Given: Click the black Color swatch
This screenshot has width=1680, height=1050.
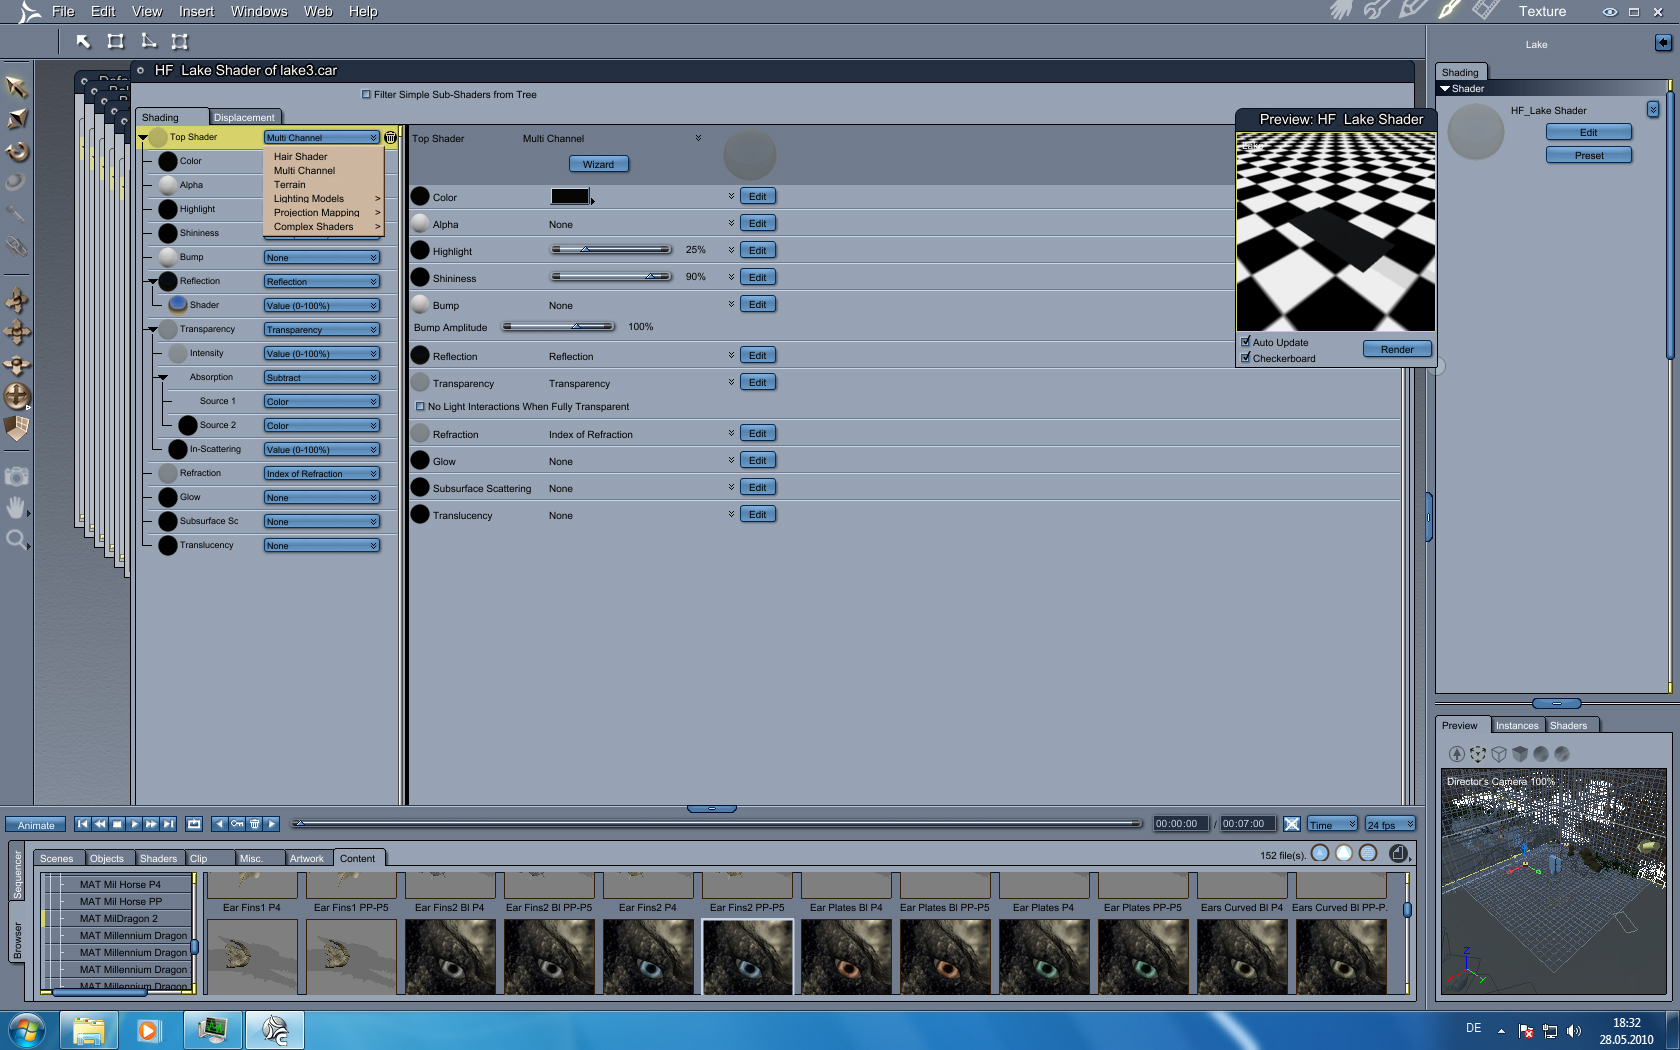Looking at the screenshot, I should (570, 197).
